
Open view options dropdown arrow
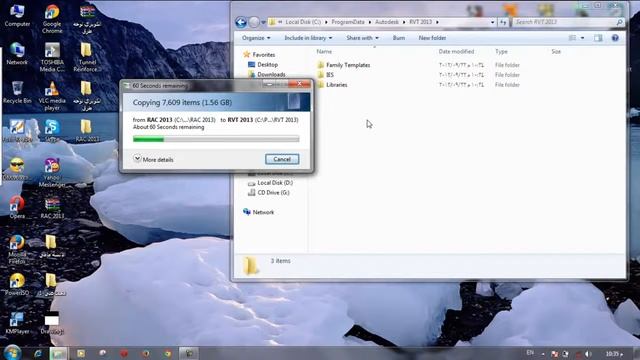pos(582,38)
